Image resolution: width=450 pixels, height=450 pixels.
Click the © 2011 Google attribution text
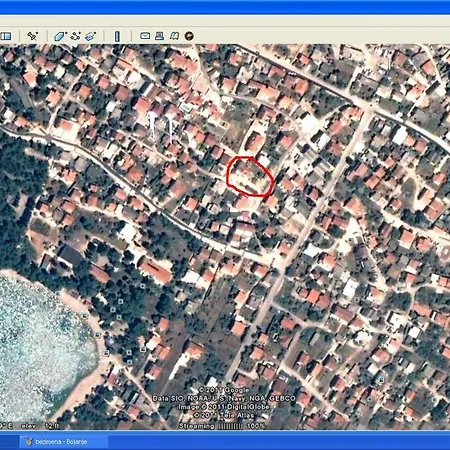tap(224, 390)
